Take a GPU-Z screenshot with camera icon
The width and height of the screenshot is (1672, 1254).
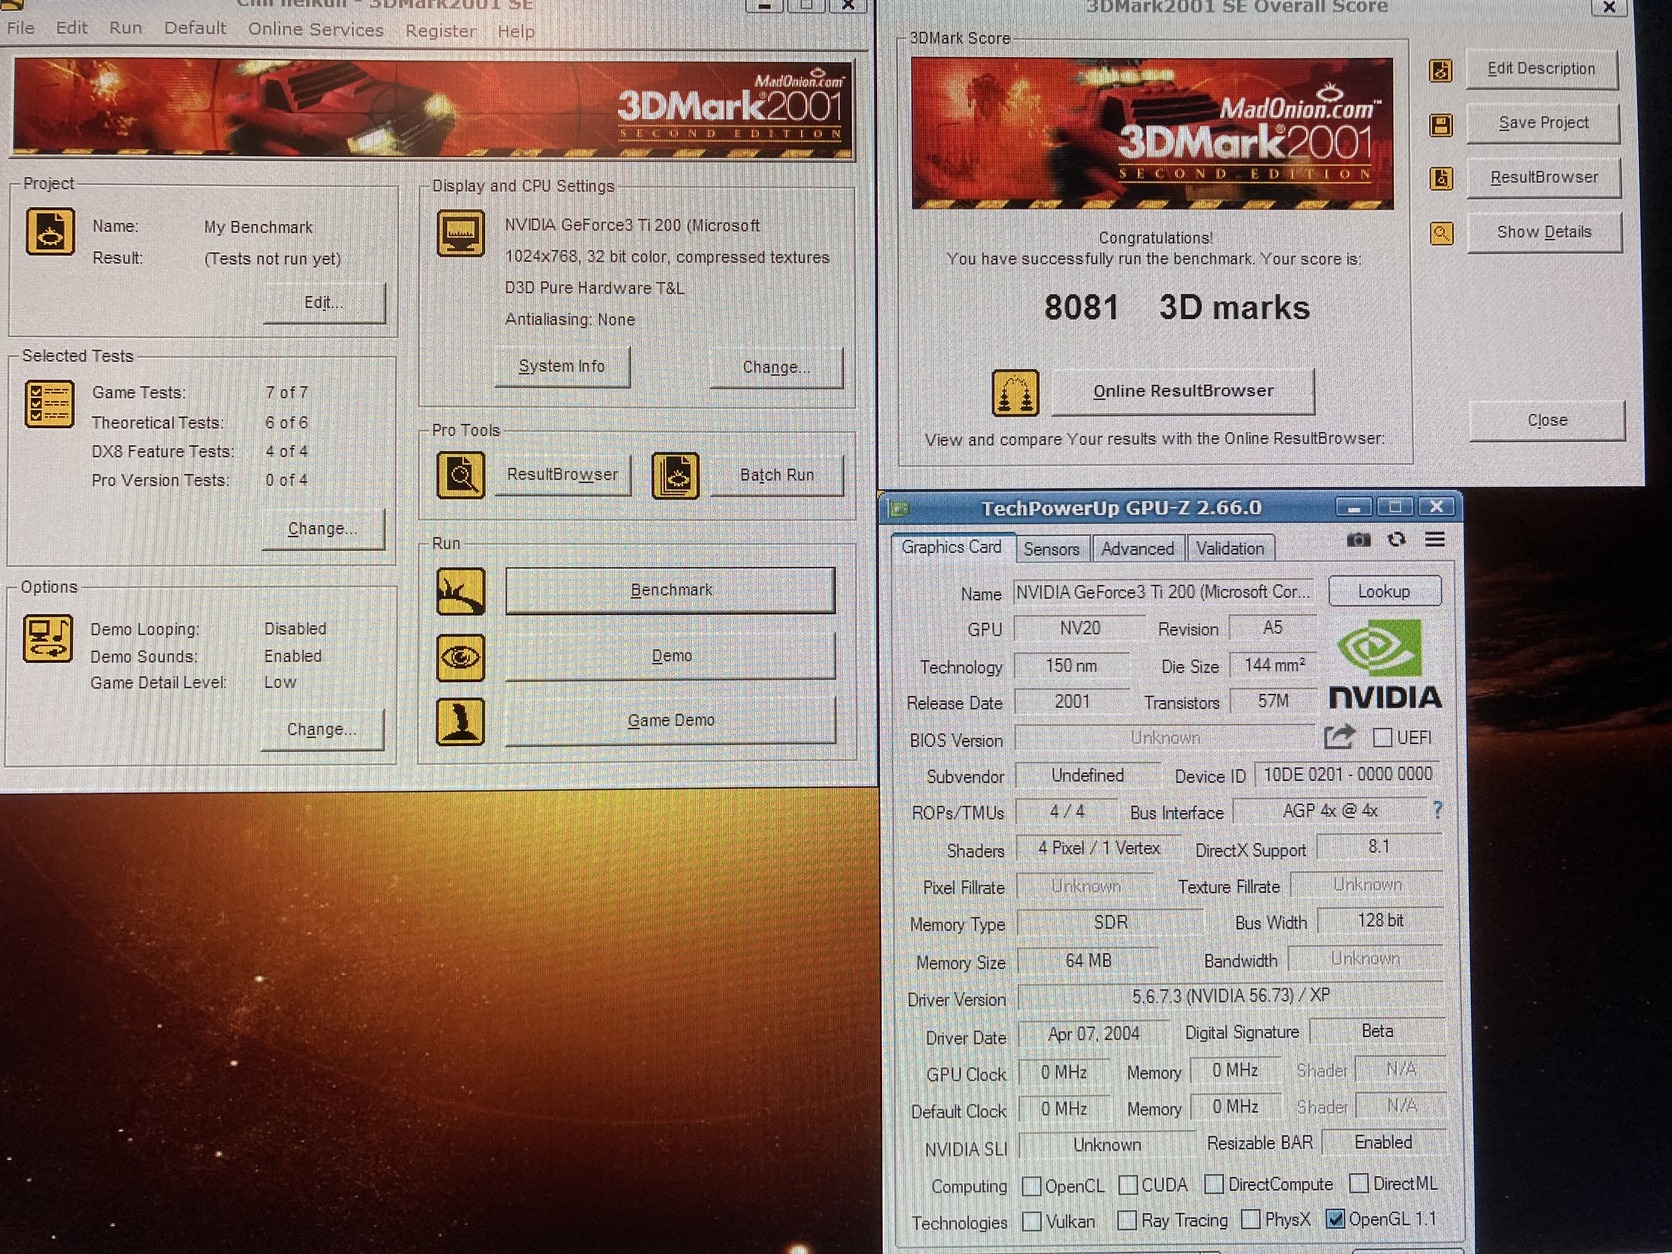click(x=1358, y=540)
